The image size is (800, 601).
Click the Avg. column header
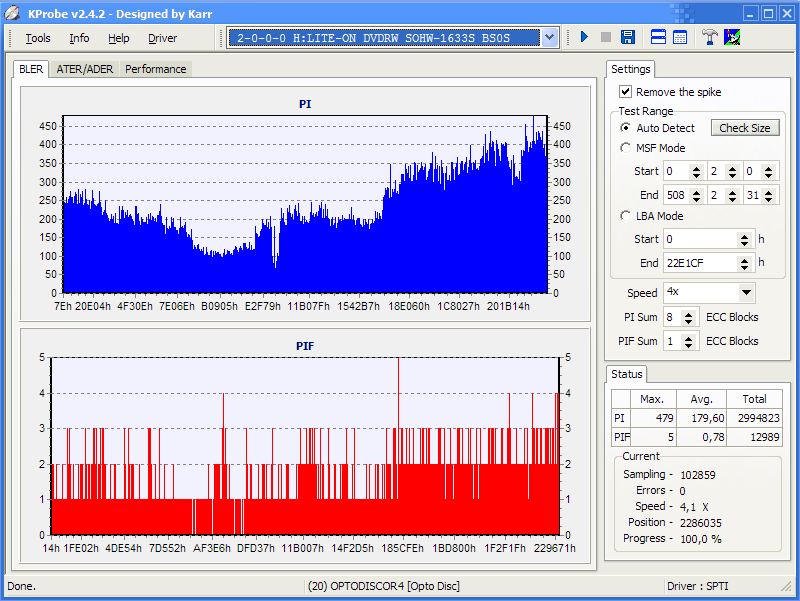pyautogui.click(x=702, y=399)
